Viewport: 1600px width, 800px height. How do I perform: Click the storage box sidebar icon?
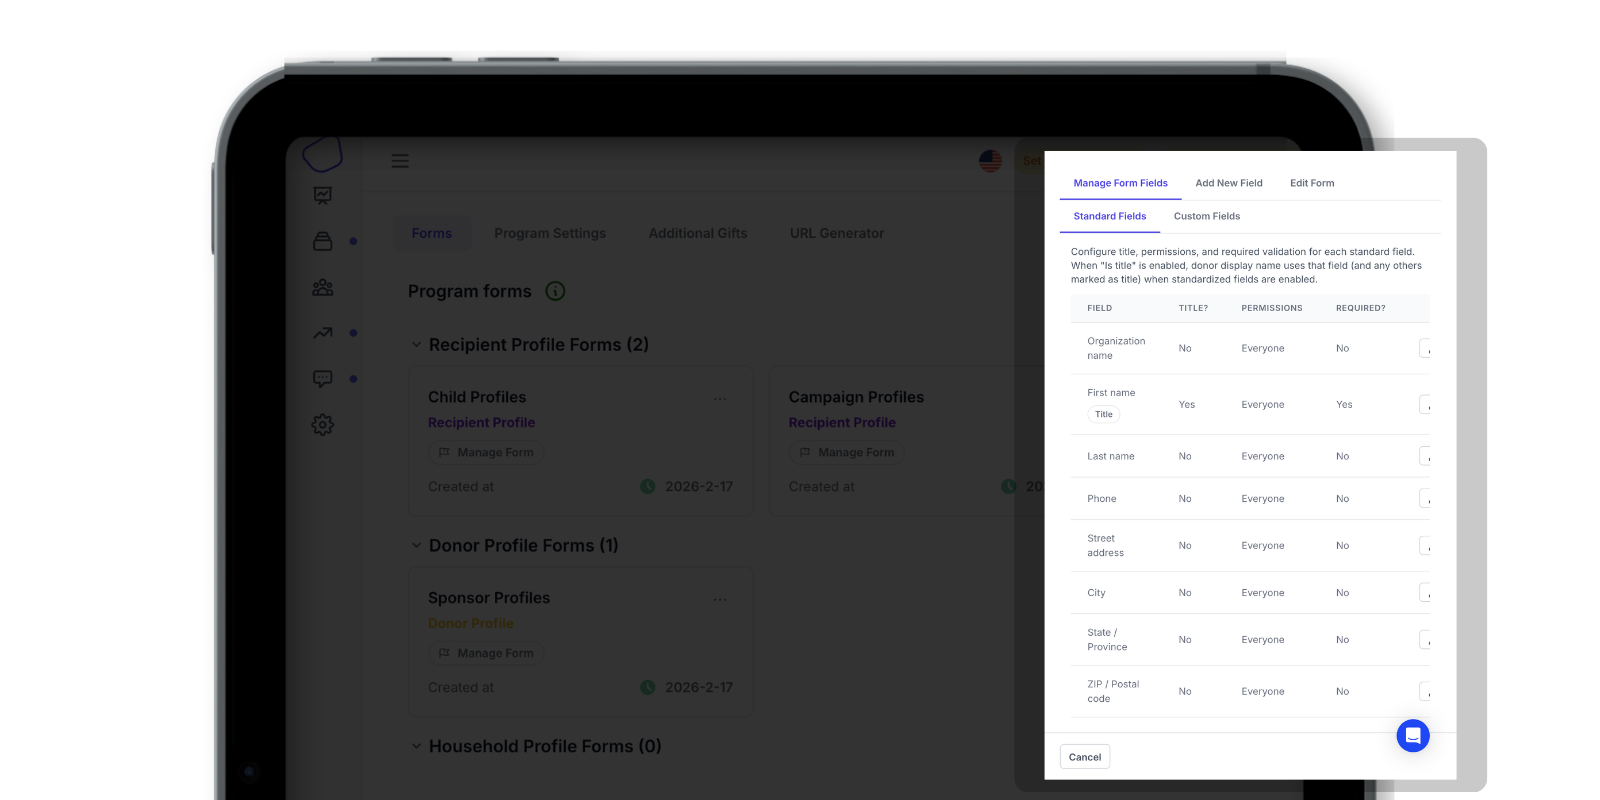(322, 241)
